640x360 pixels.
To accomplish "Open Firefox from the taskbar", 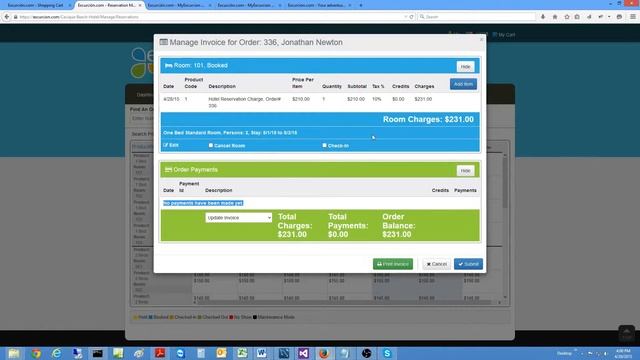I will [x=324, y=353].
